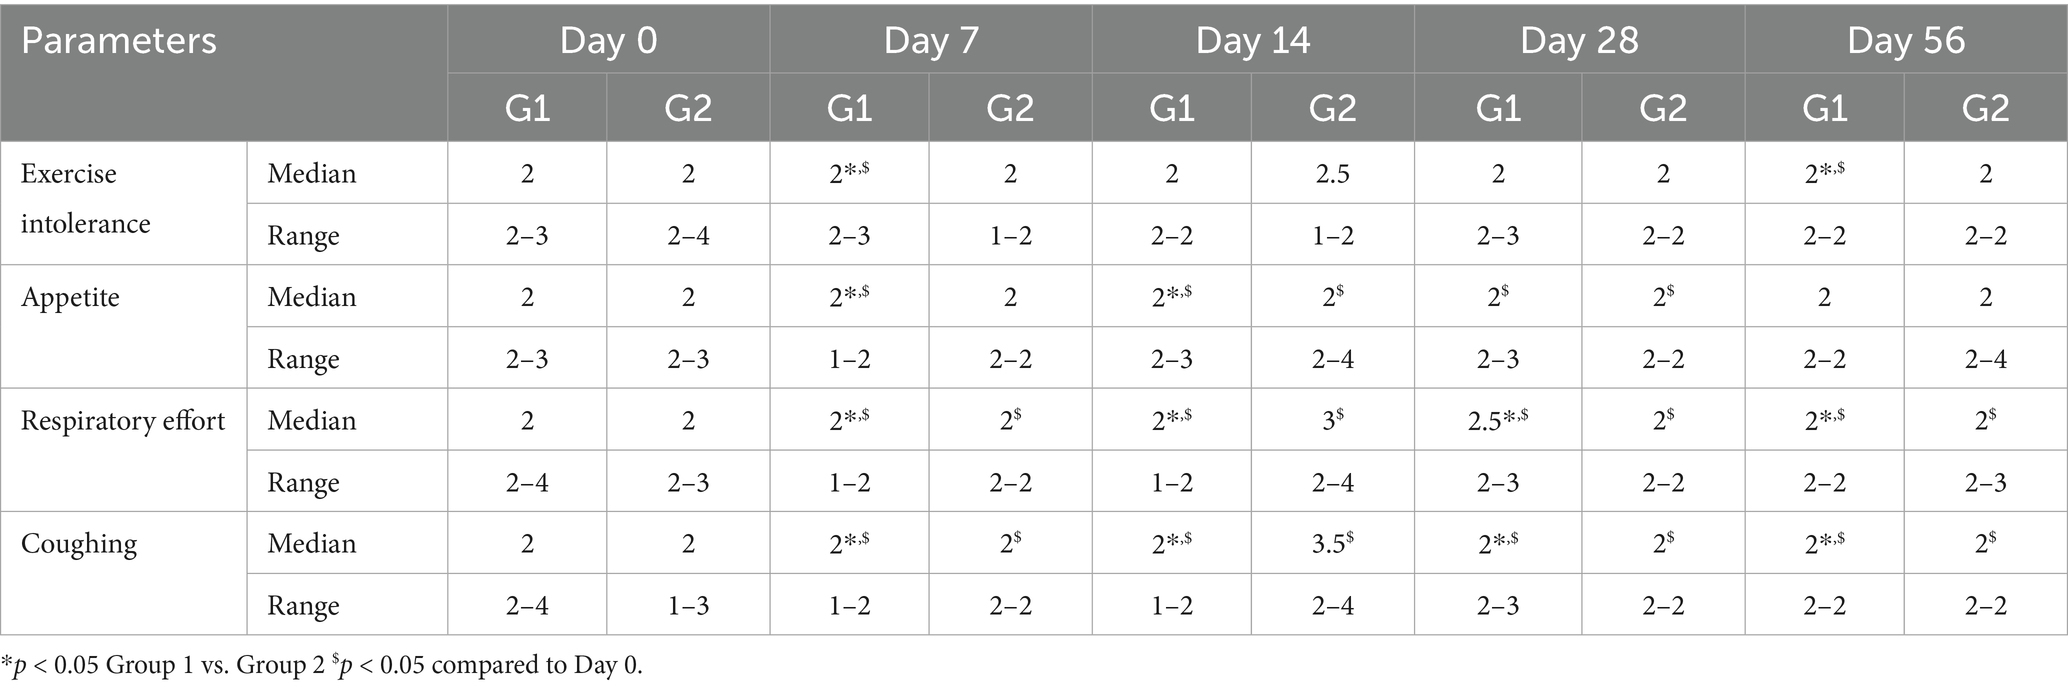This screenshot has width=2068, height=689.
Task: Click the Exercise intolerance row label
Action: point(86,198)
